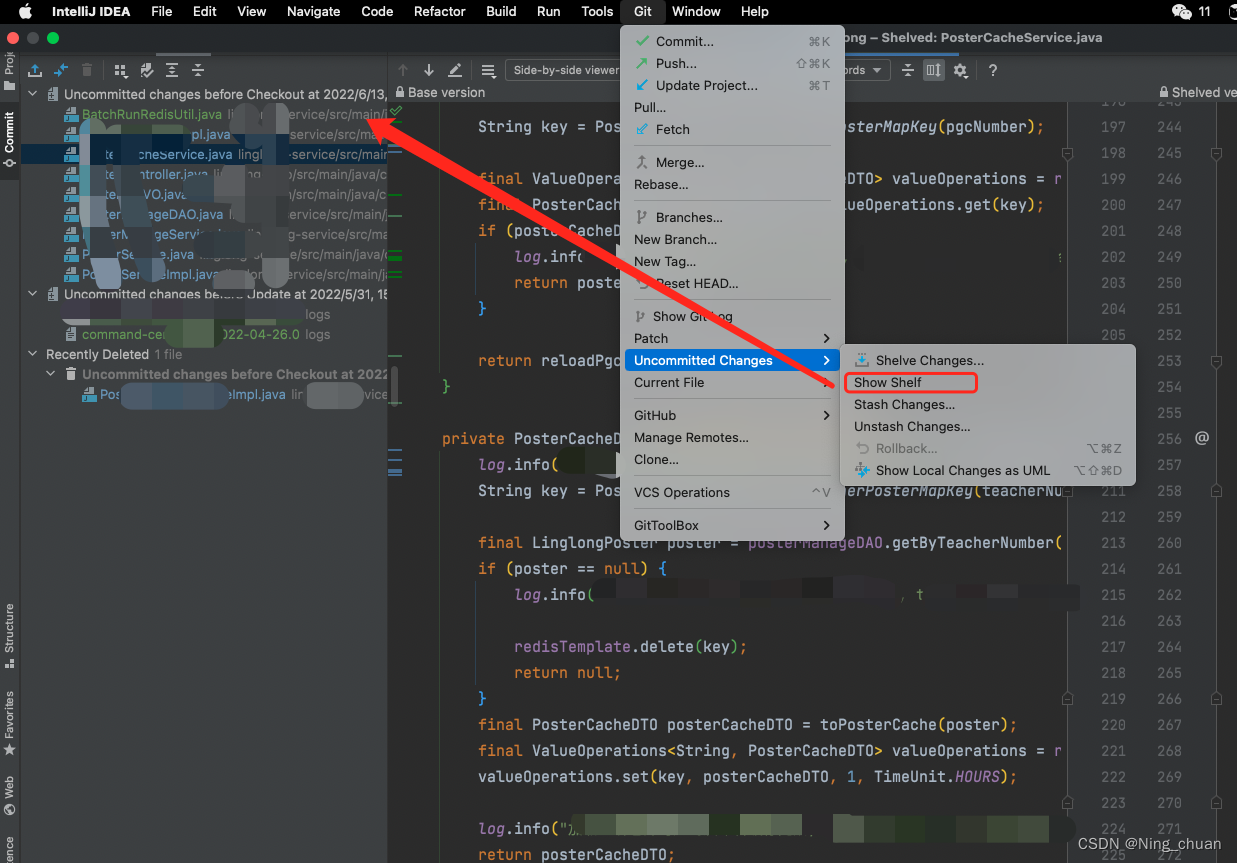The width and height of the screenshot is (1237, 863).
Task: Open Branches... from the Git menu
Action: click(732, 217)
